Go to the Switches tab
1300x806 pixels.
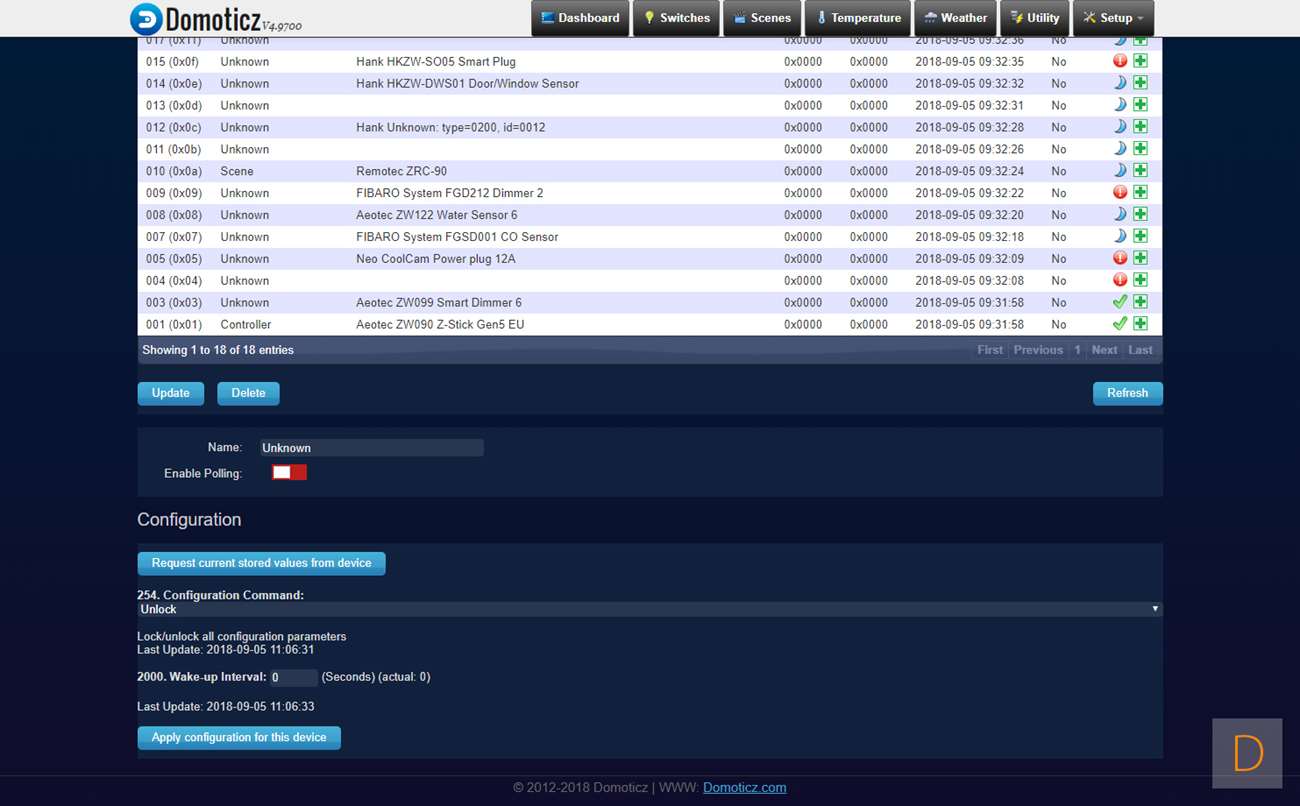click(x=676, y=18)
